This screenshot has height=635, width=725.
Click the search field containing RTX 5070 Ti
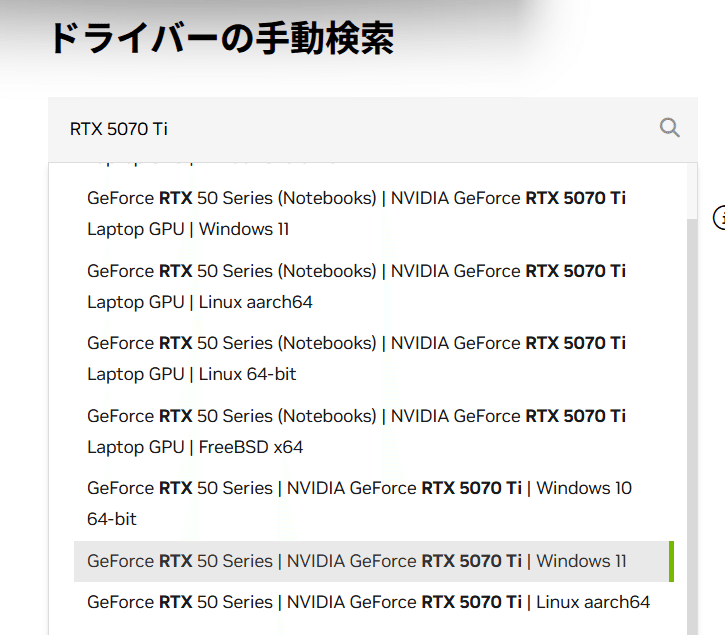click(x=373, y=129)
